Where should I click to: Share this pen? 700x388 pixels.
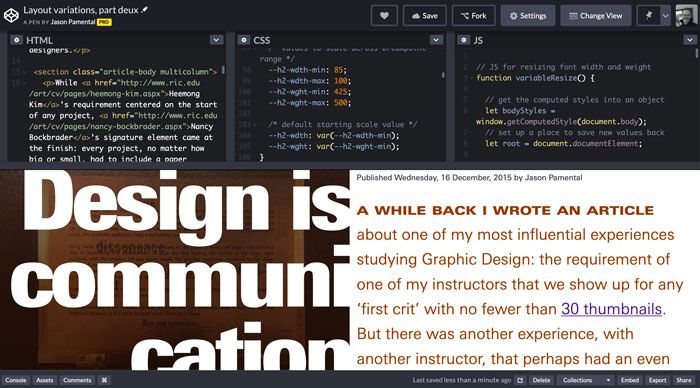(683, 380)
